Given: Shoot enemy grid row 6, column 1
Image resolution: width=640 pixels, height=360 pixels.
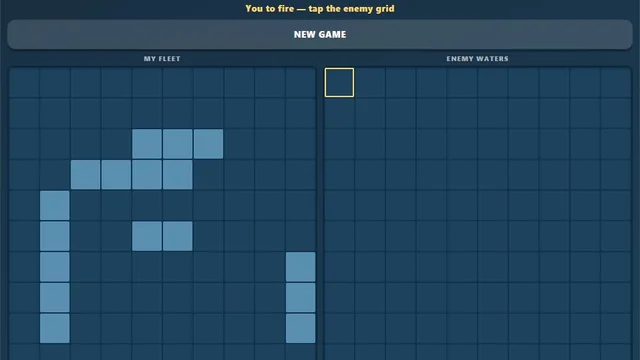Looking at the screenshot, I should (339, 236).
